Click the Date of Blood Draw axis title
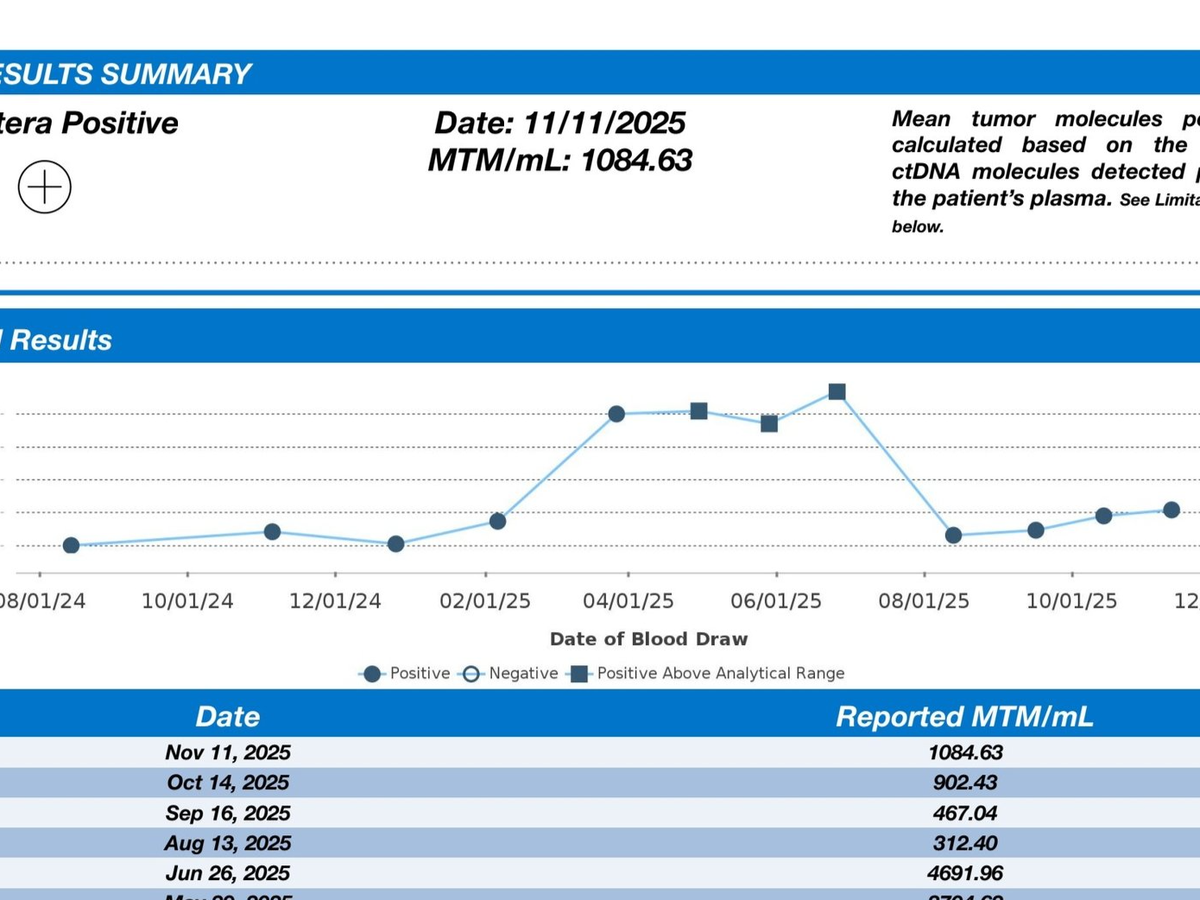The height and width of the screenshot is (900, 1200). tap(648, 639)
